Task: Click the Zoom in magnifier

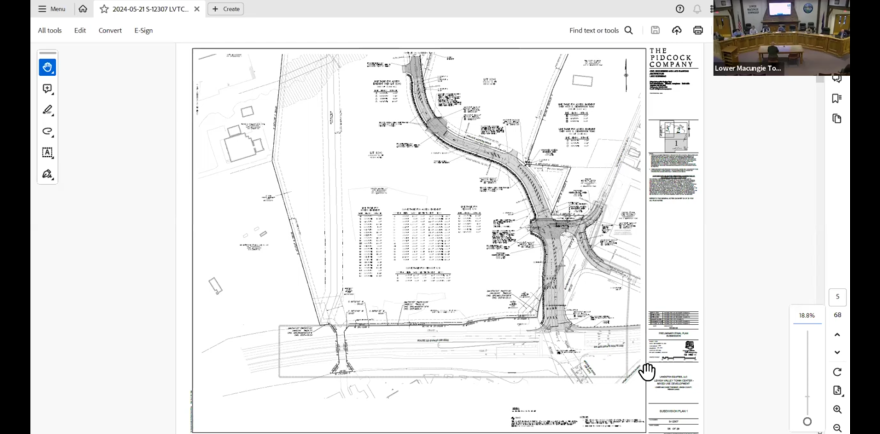Action: click(x=837, y=410)
